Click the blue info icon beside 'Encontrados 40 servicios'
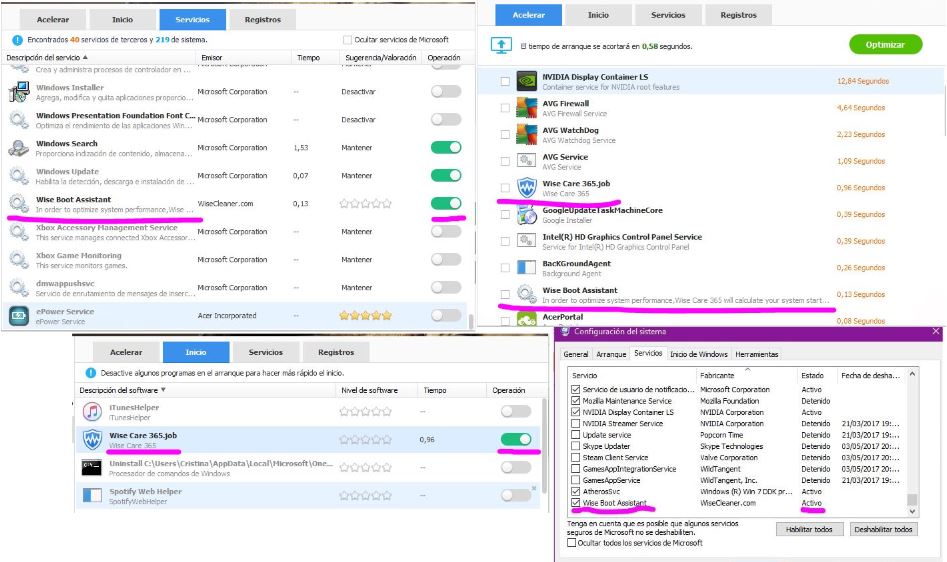Viewport: 947px width, 562px height. (x=17, y=40)
